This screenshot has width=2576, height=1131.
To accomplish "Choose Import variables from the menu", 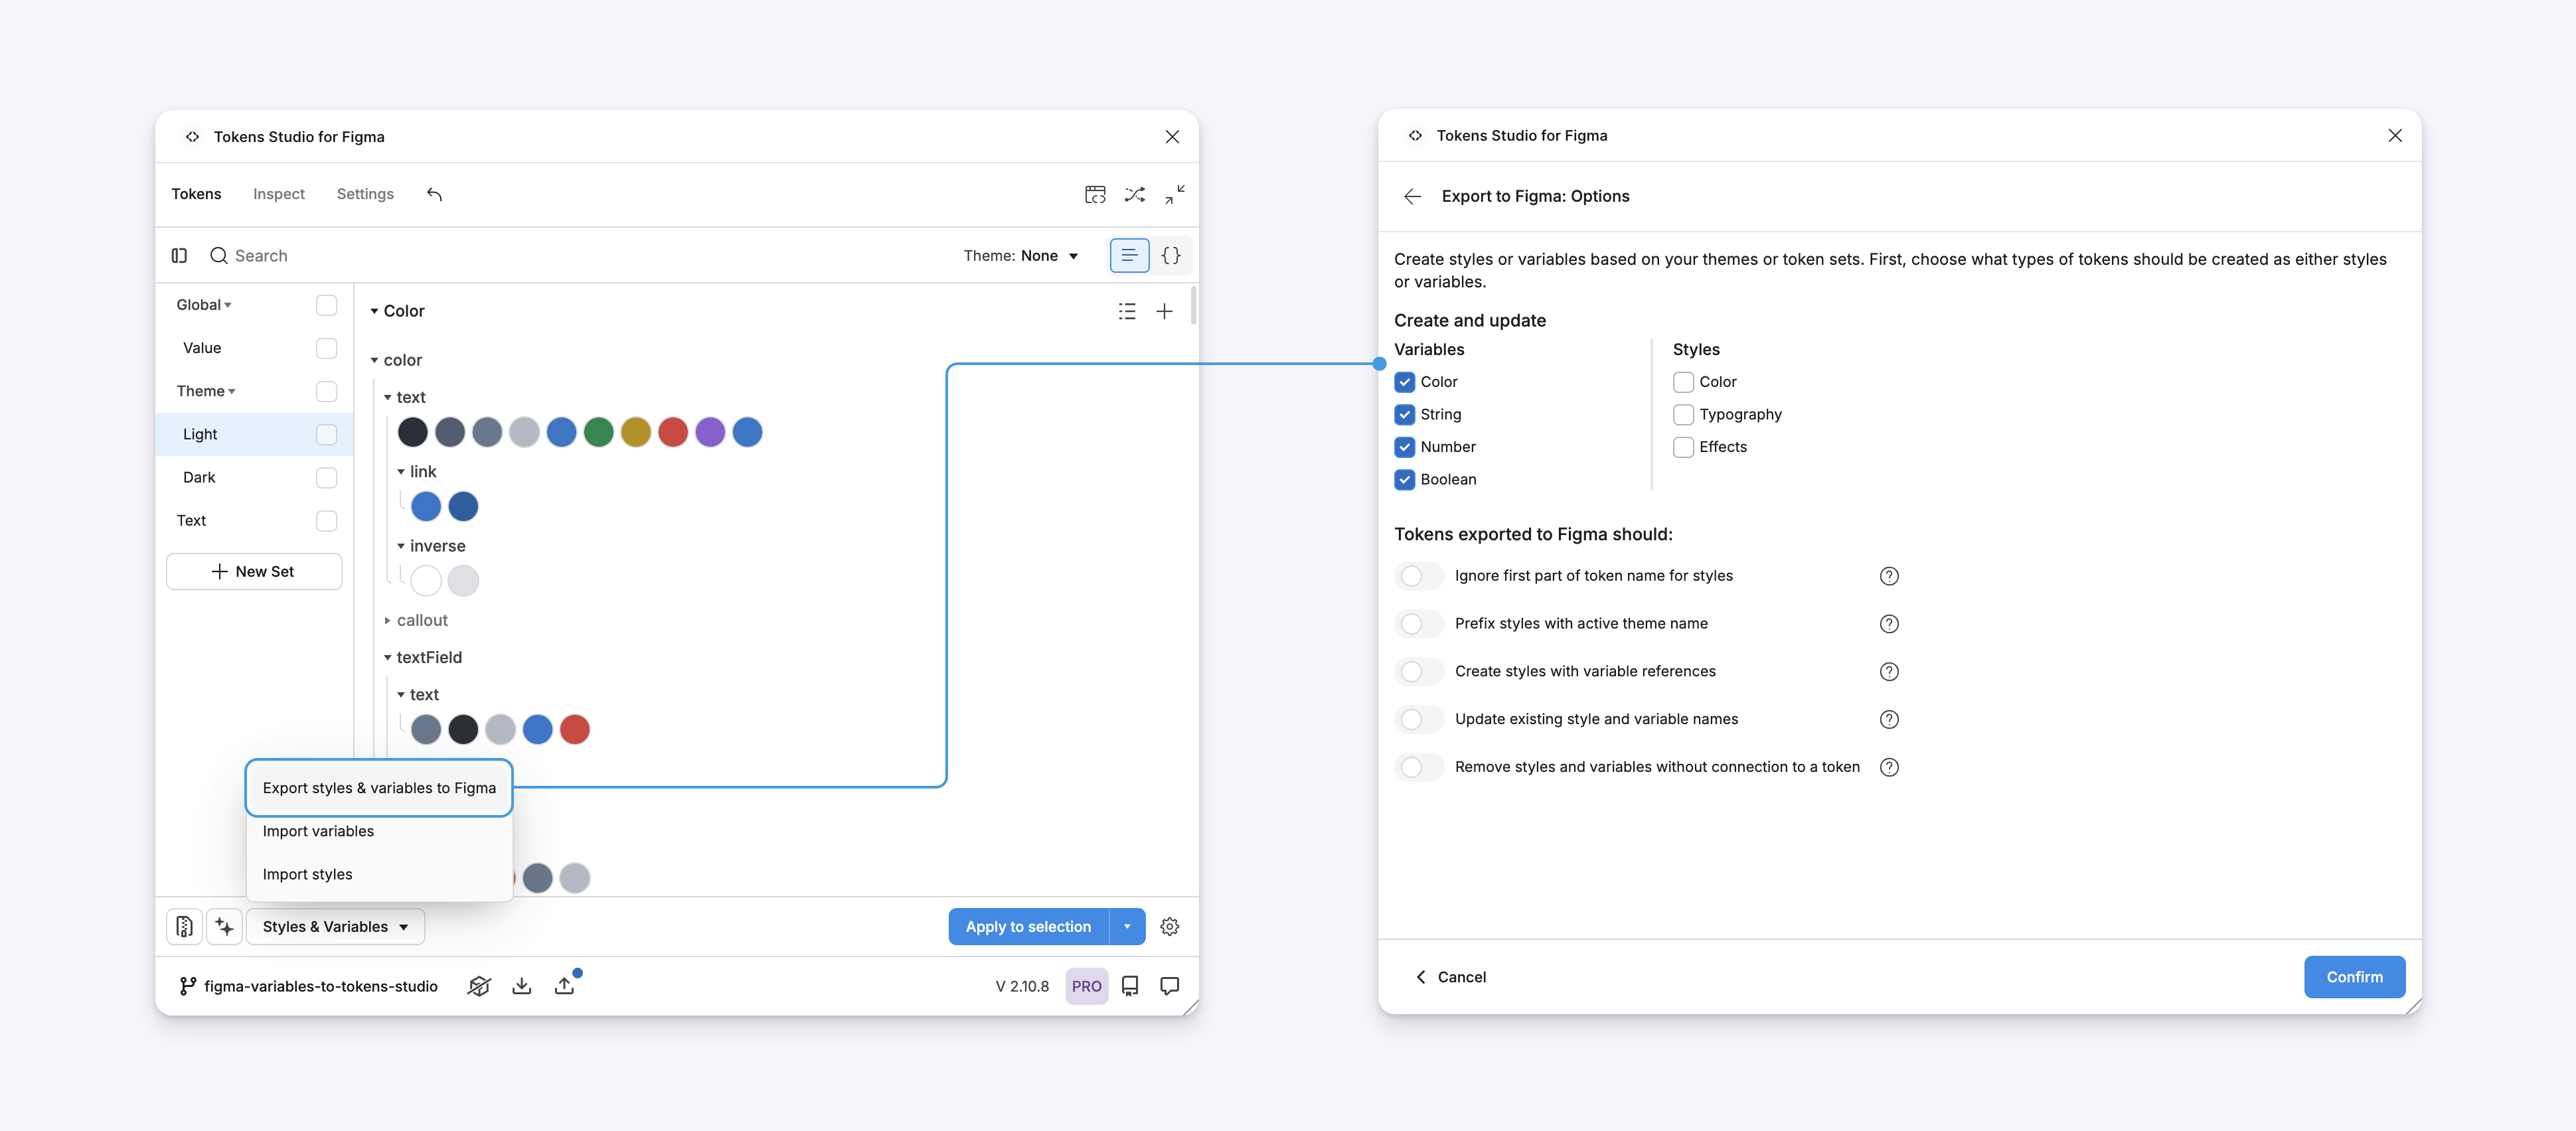I will [x=318, y=830].
